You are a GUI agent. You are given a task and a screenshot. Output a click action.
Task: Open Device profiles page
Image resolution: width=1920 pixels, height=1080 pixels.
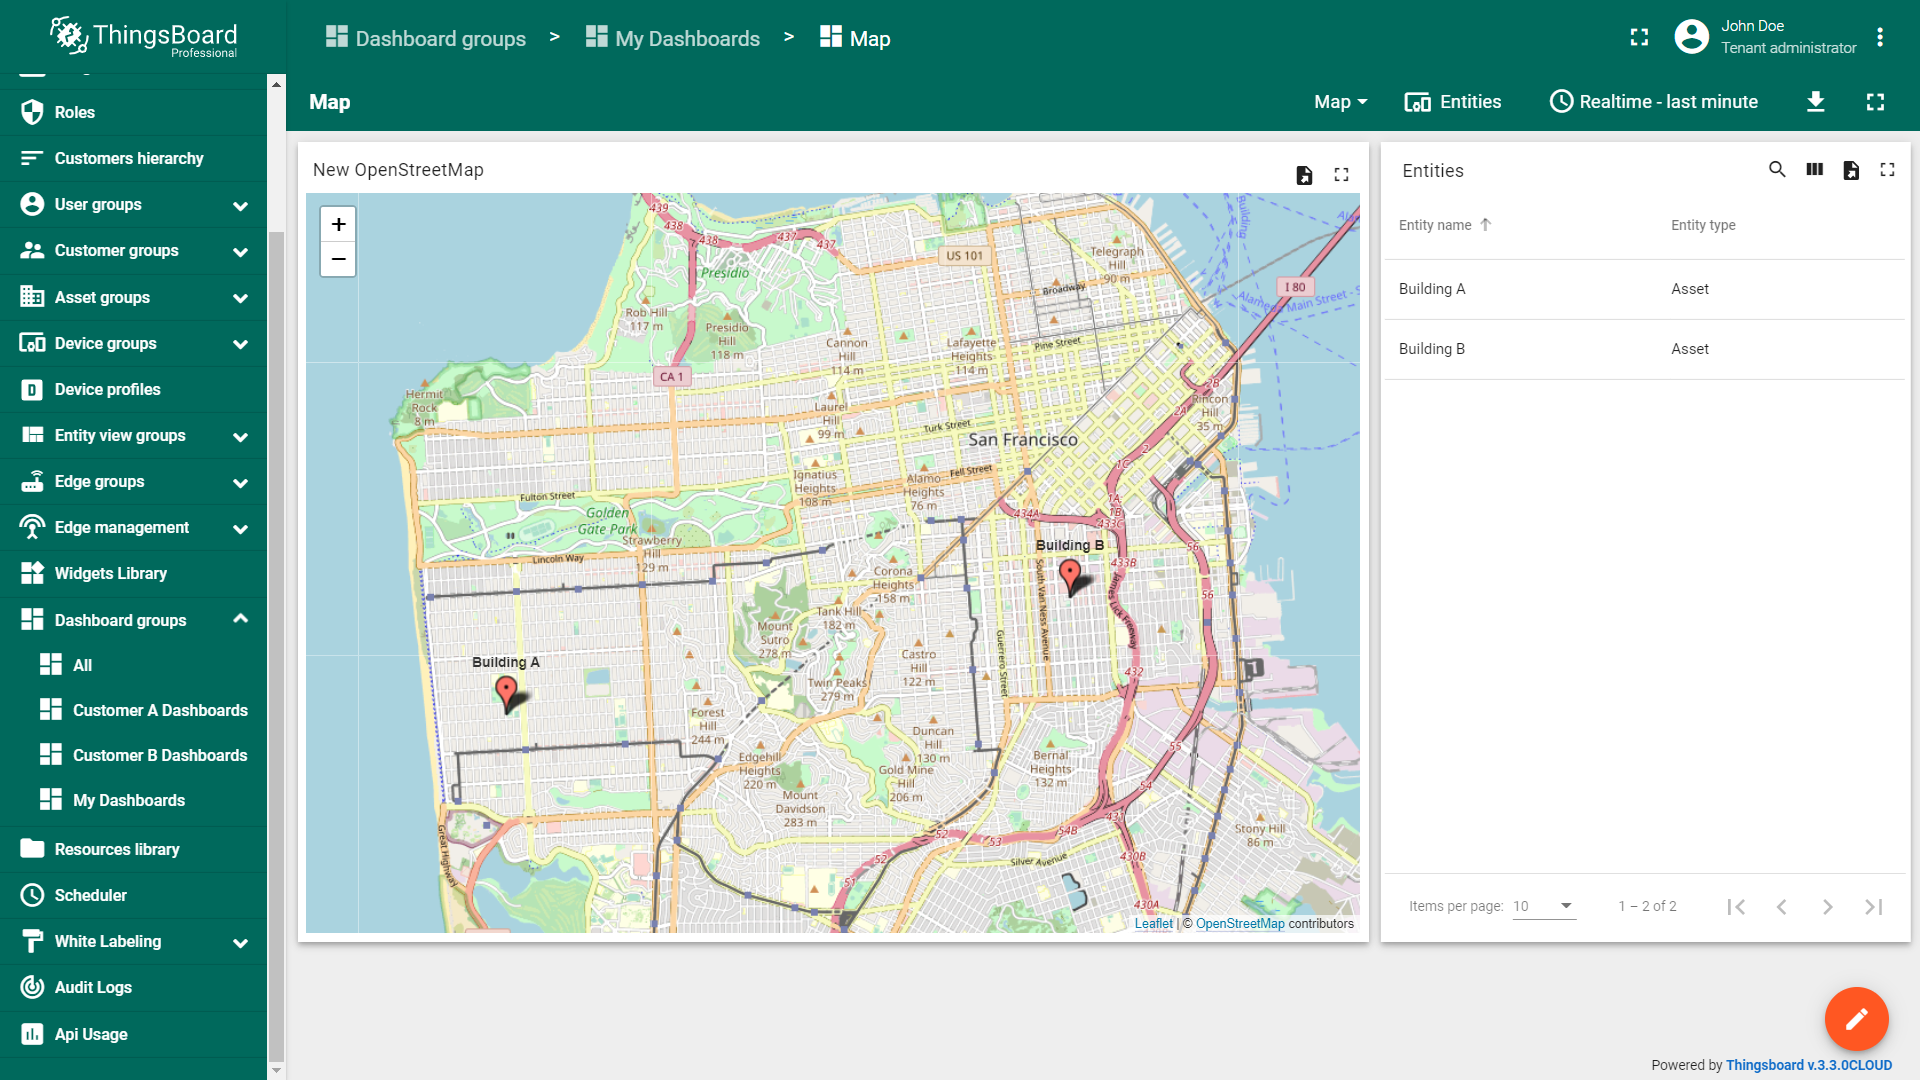coord(134,389)
